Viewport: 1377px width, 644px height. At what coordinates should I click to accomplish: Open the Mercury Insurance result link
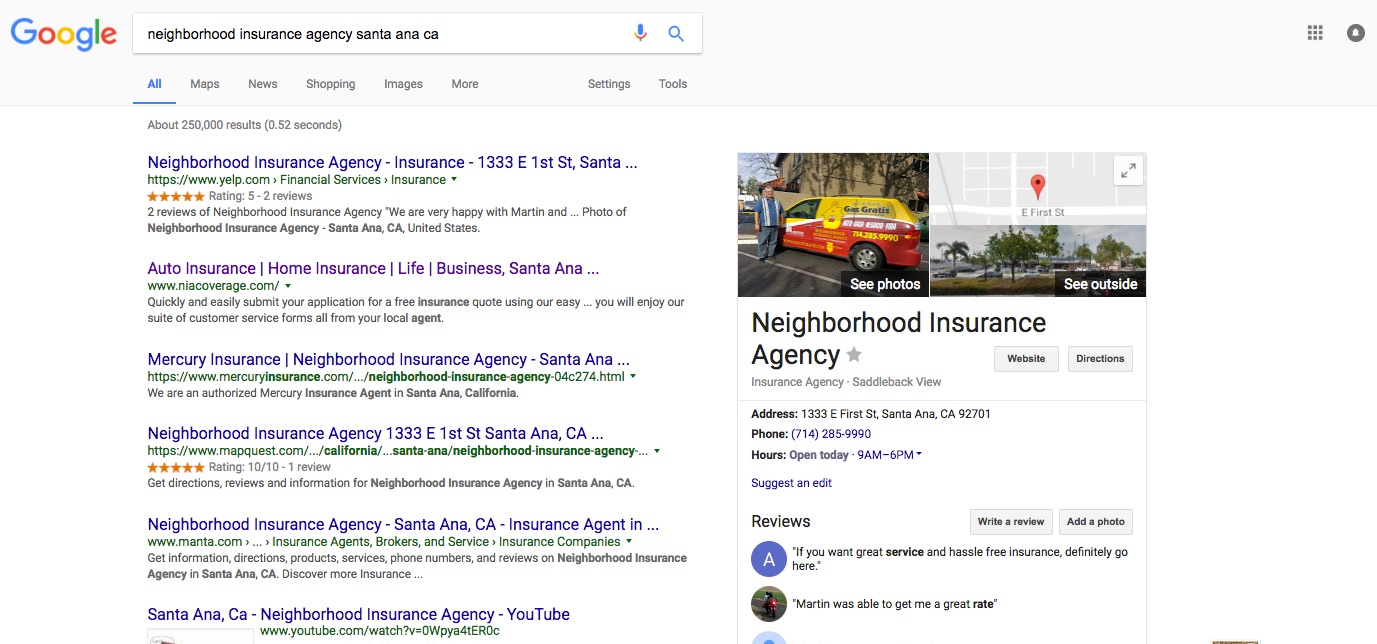388,359
